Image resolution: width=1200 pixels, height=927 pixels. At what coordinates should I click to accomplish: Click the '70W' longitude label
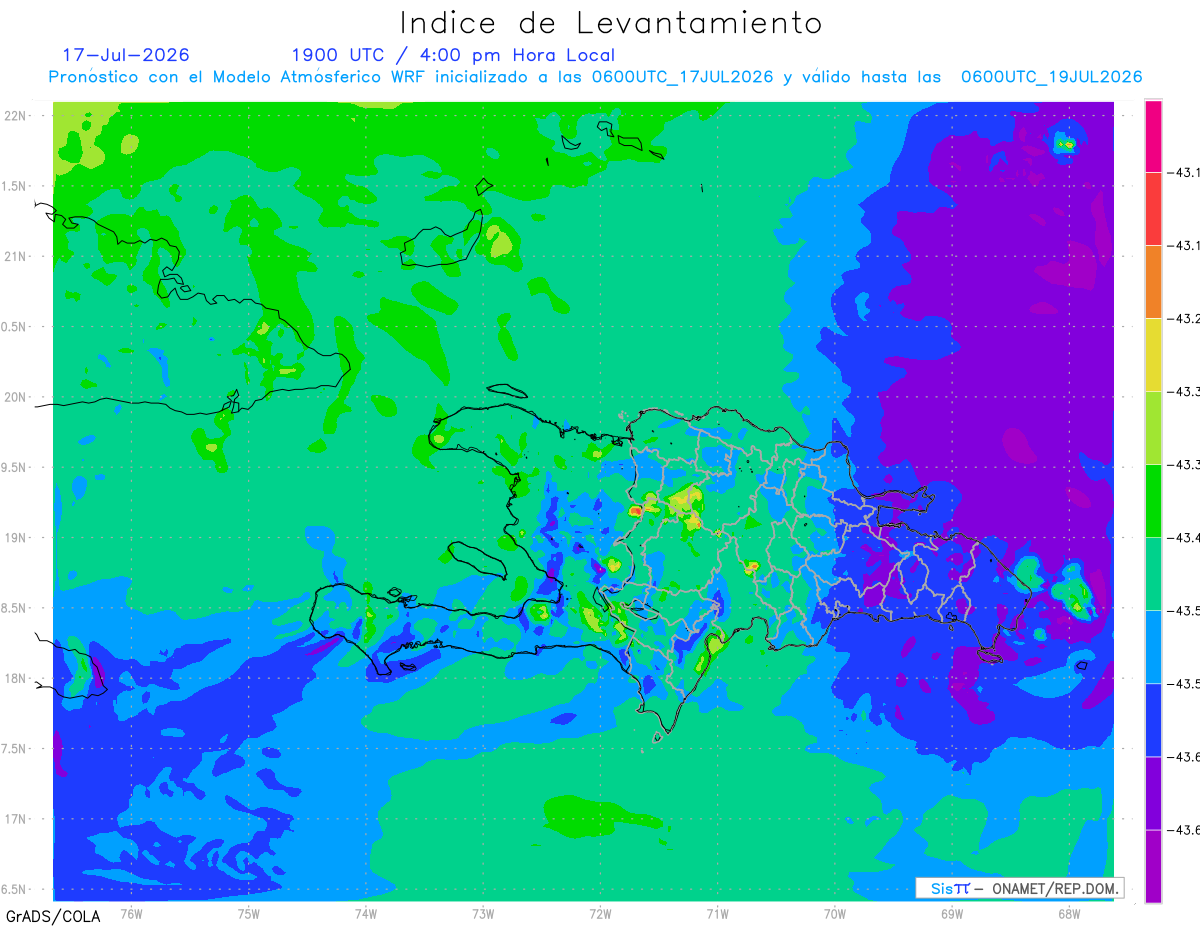click(834, 913)
